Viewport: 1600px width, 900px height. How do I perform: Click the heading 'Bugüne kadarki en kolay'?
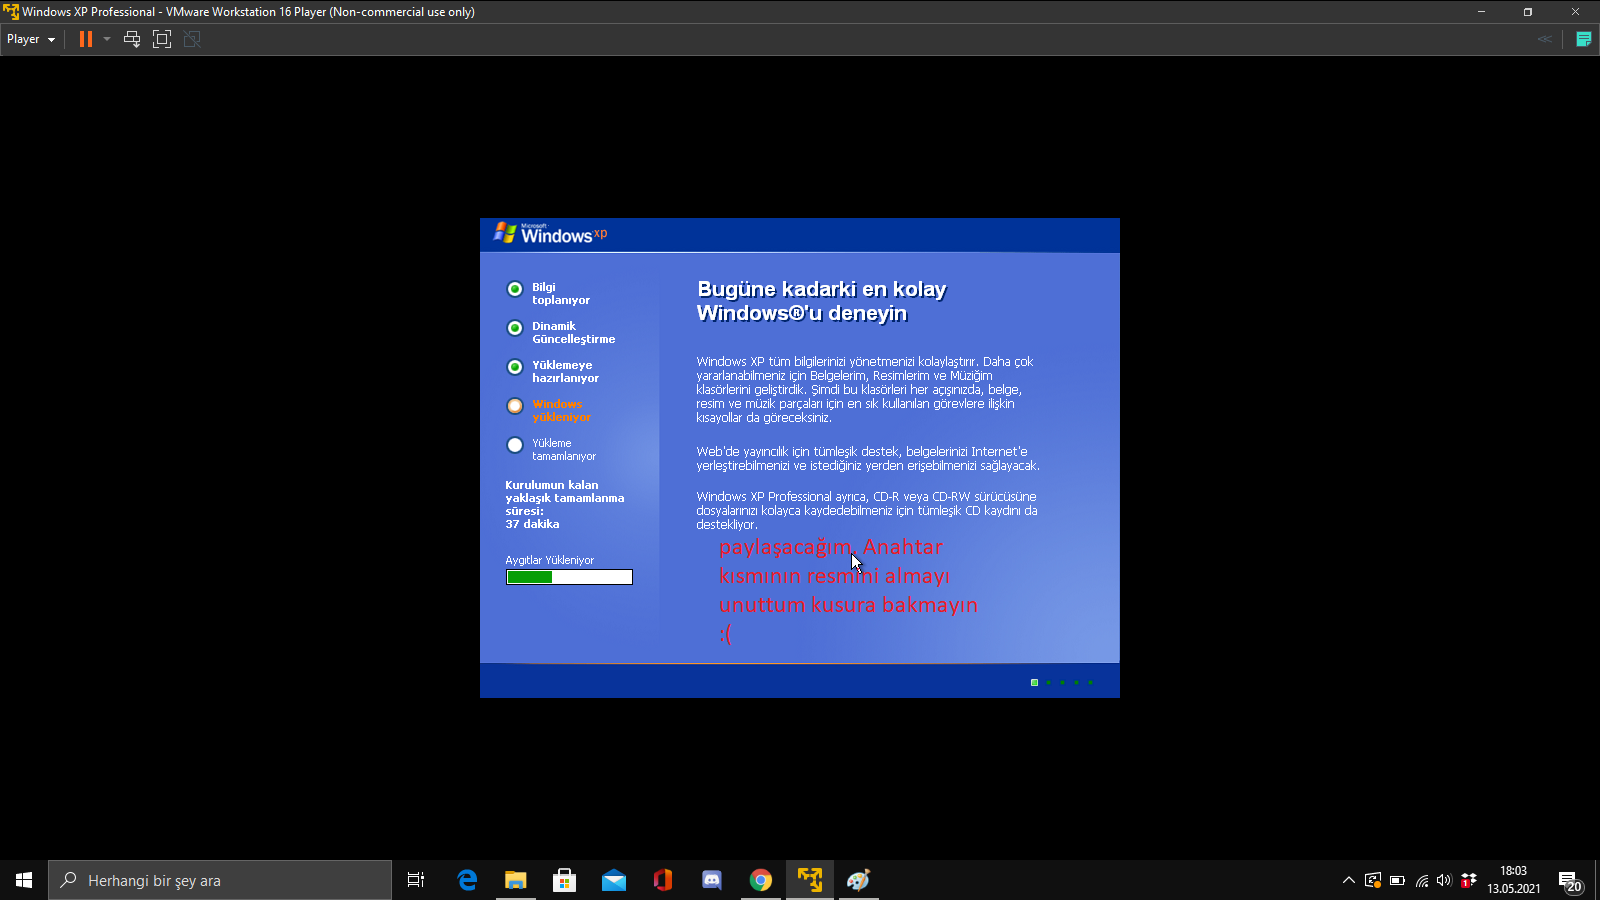tap(821, 289)
